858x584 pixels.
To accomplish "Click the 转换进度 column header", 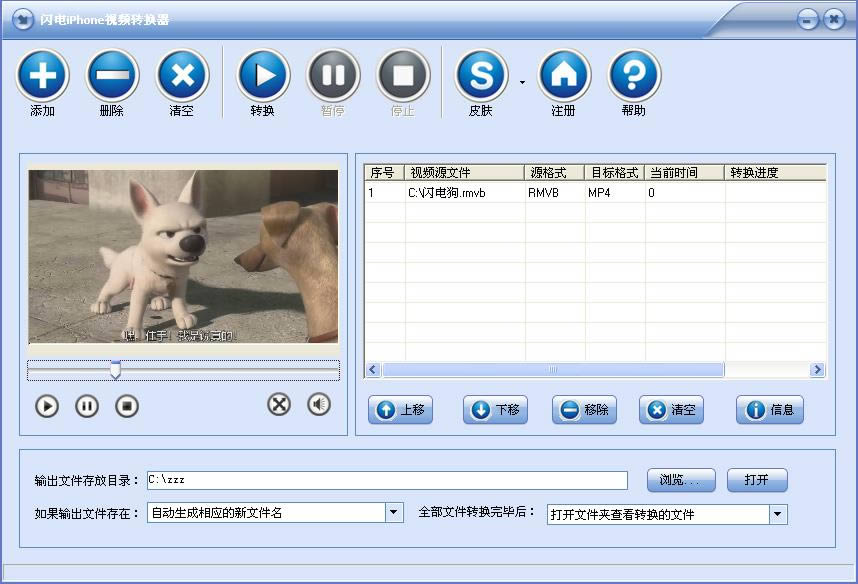I will click(x=775, y=172).
